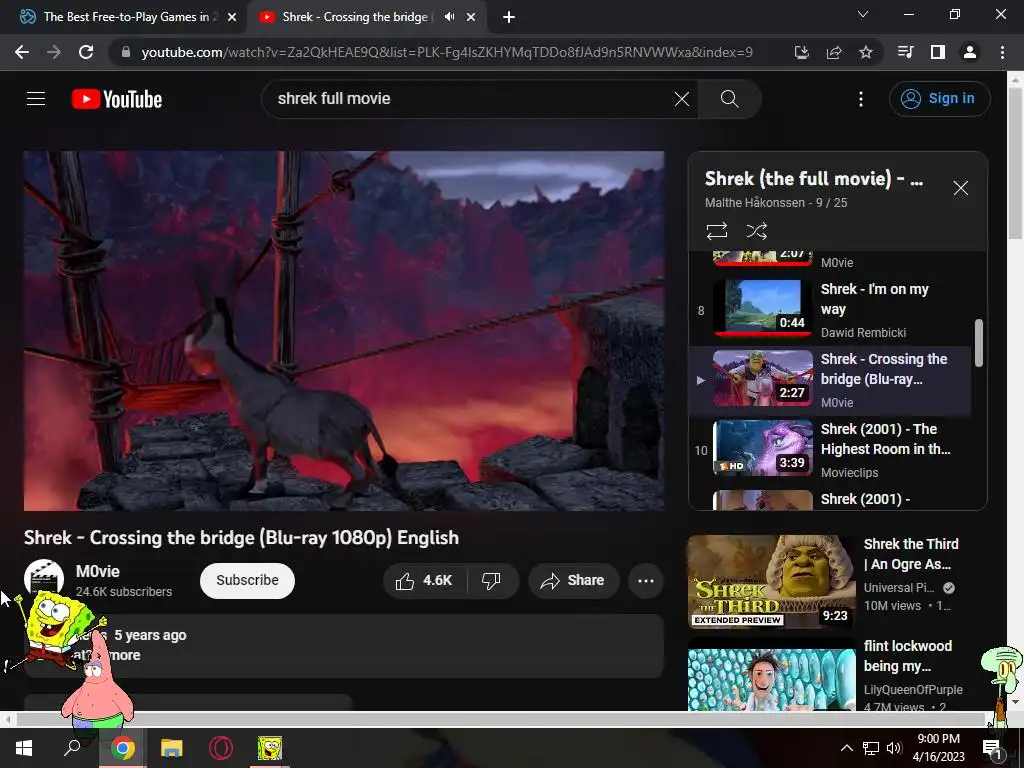This screenshot has height=768, width=1024.
Task: Close the 'Best Free-to-Play Games' tab
Action: (231, 17)
